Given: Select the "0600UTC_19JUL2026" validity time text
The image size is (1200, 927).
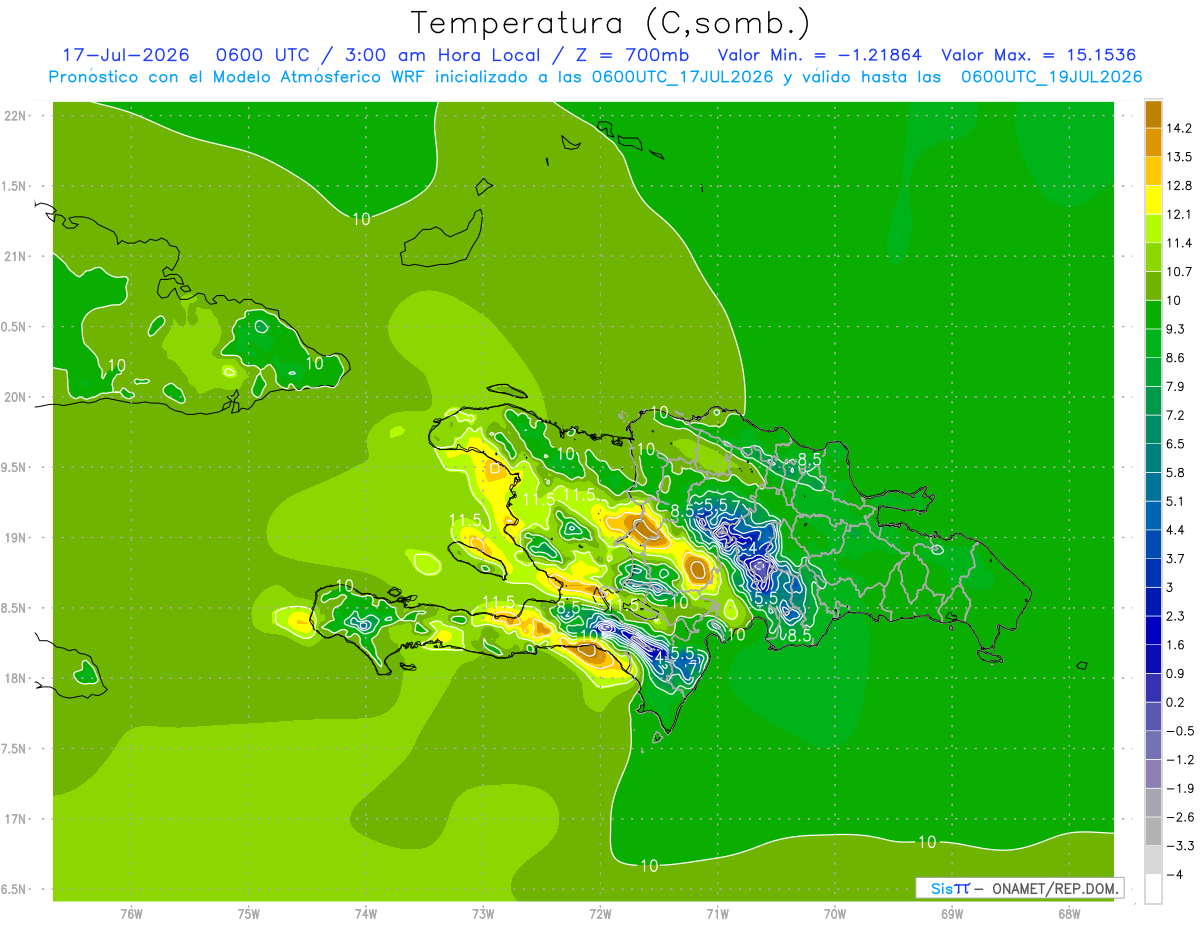Looking at the screenshot, I should coord(1052,77).
